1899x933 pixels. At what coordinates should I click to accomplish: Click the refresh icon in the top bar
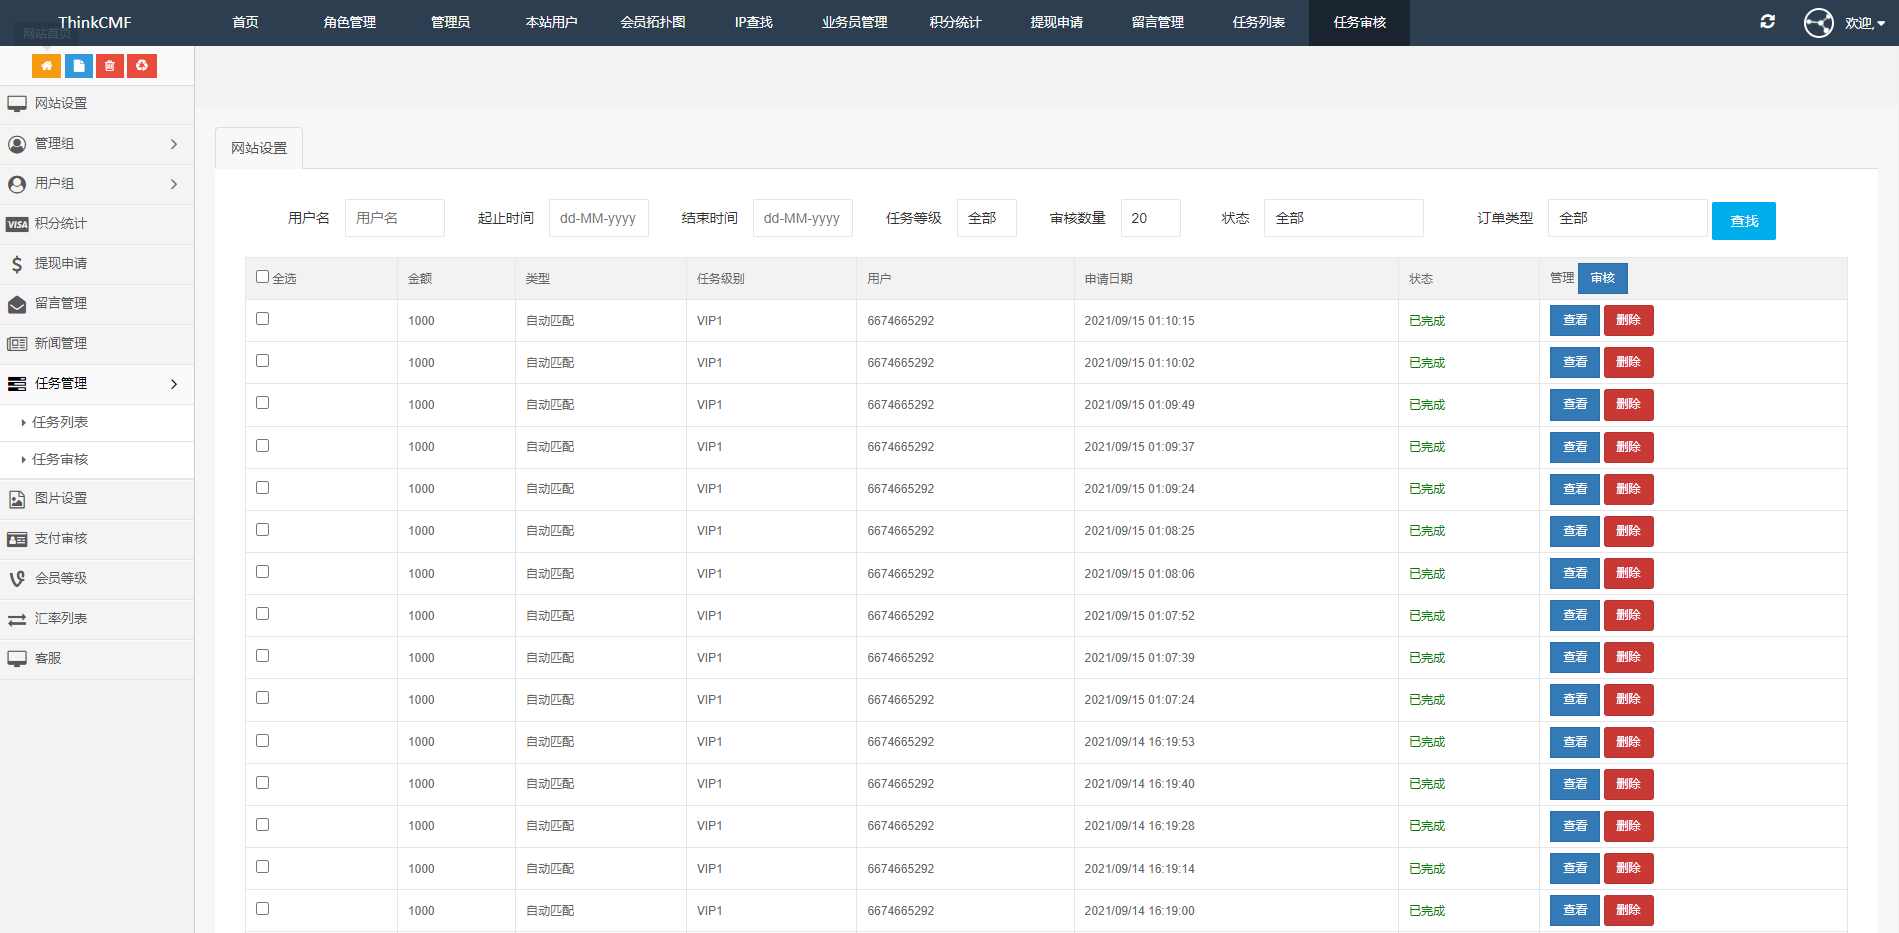pos(1768,21)
